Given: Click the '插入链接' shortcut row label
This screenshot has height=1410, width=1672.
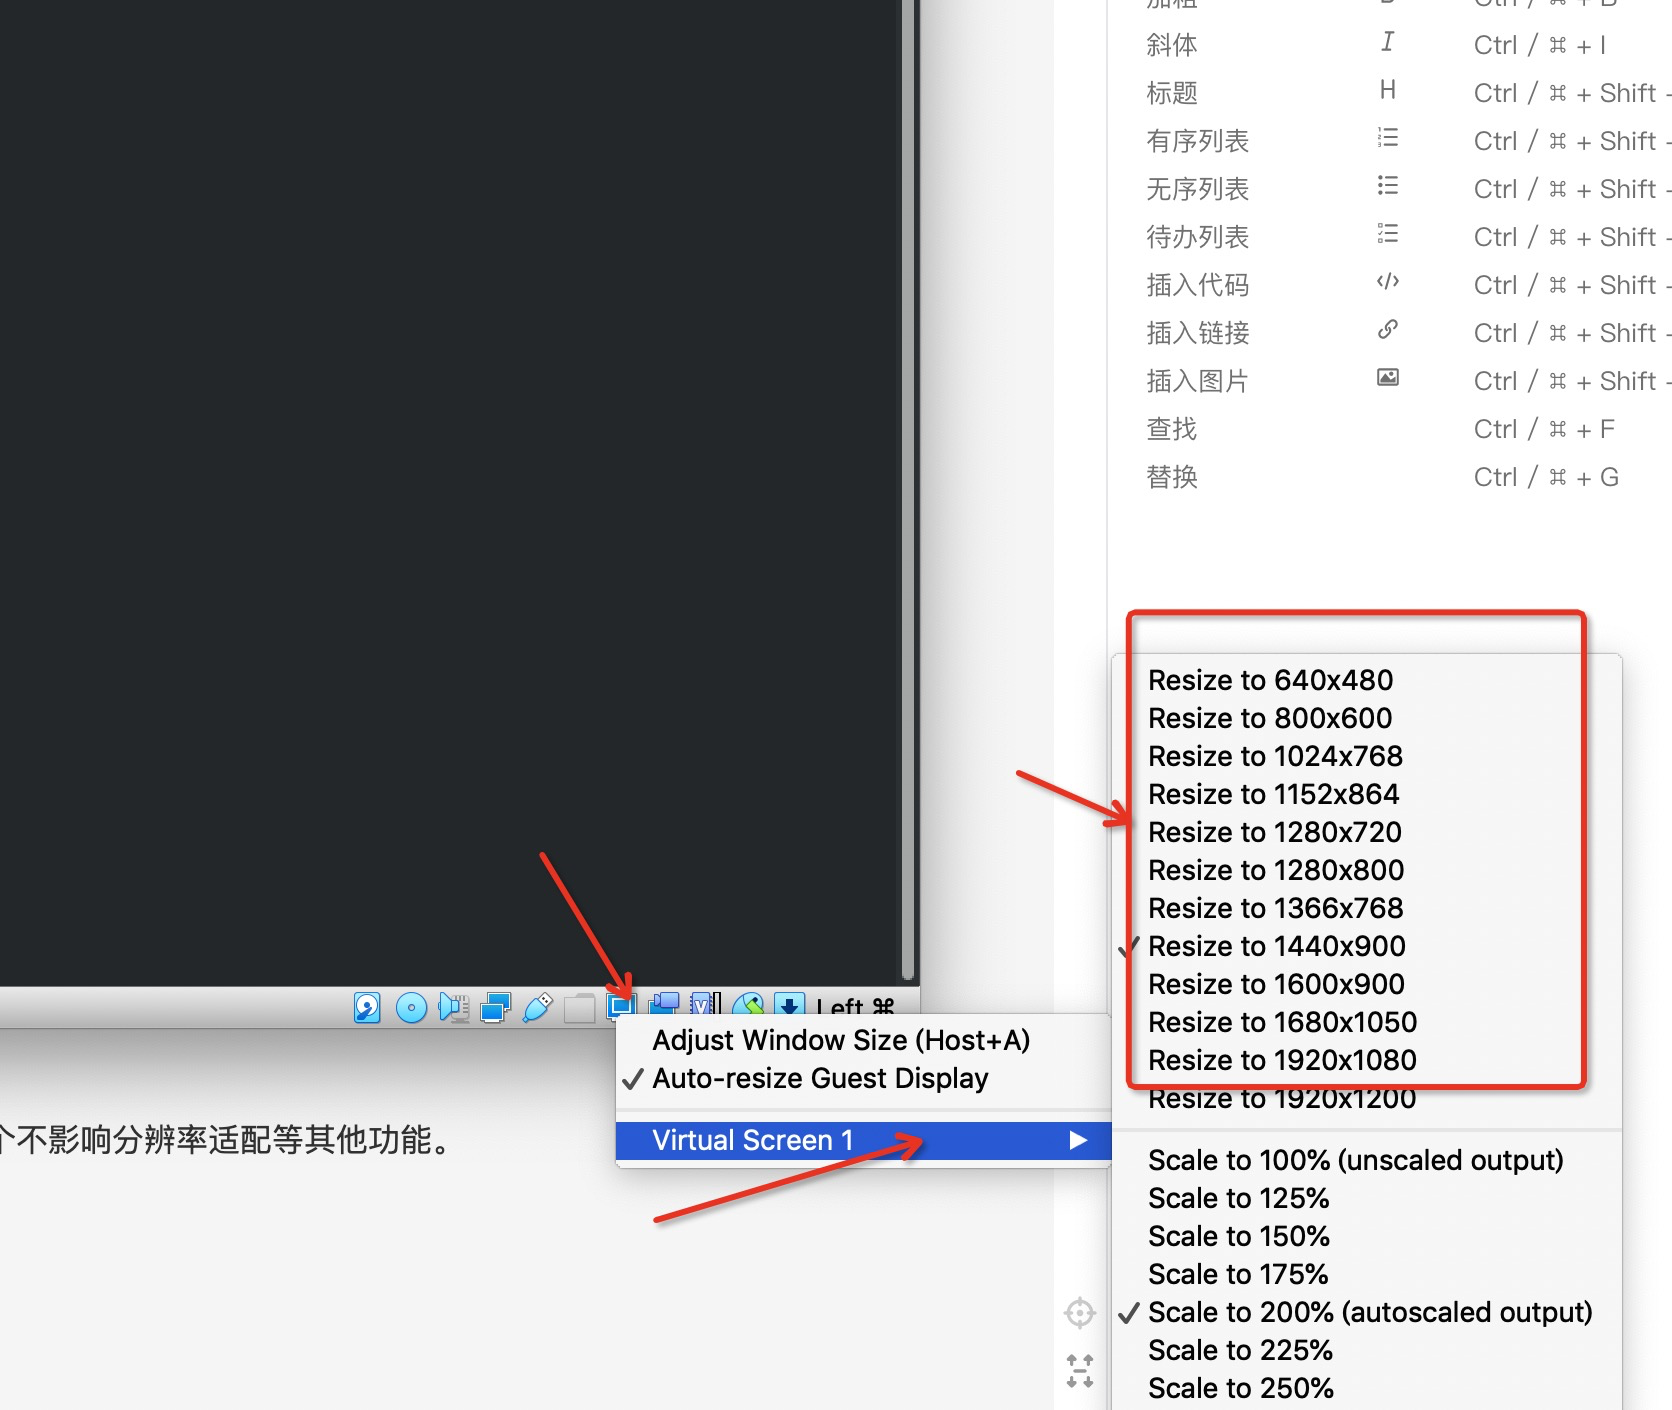Looking at the screenshot, I should [x=1198, y=333].
